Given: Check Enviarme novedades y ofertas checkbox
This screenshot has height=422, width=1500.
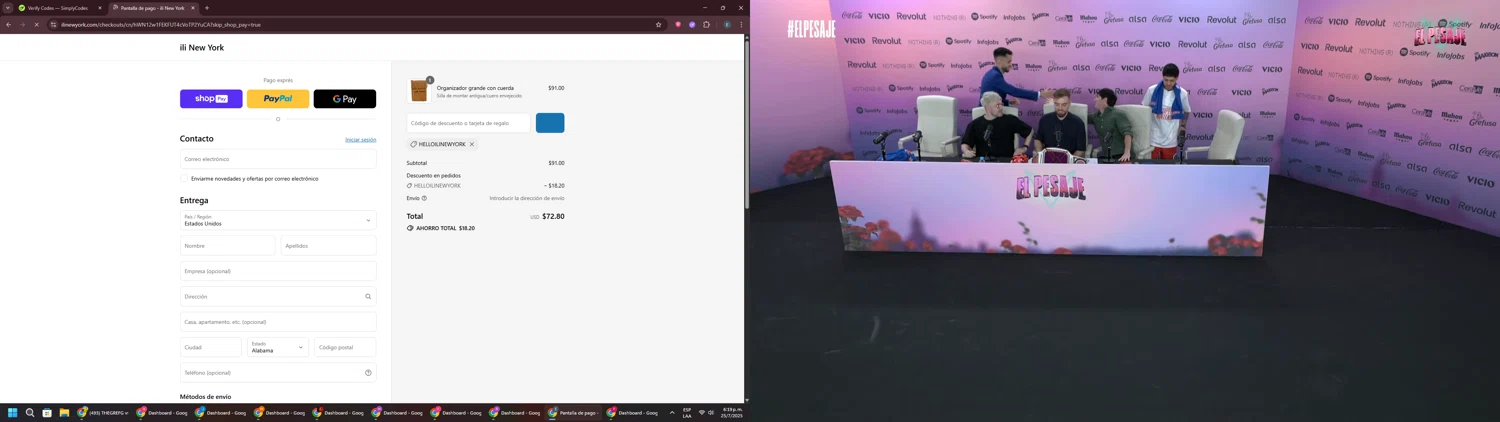Looking at the screenshot, I should coord(184,179).
